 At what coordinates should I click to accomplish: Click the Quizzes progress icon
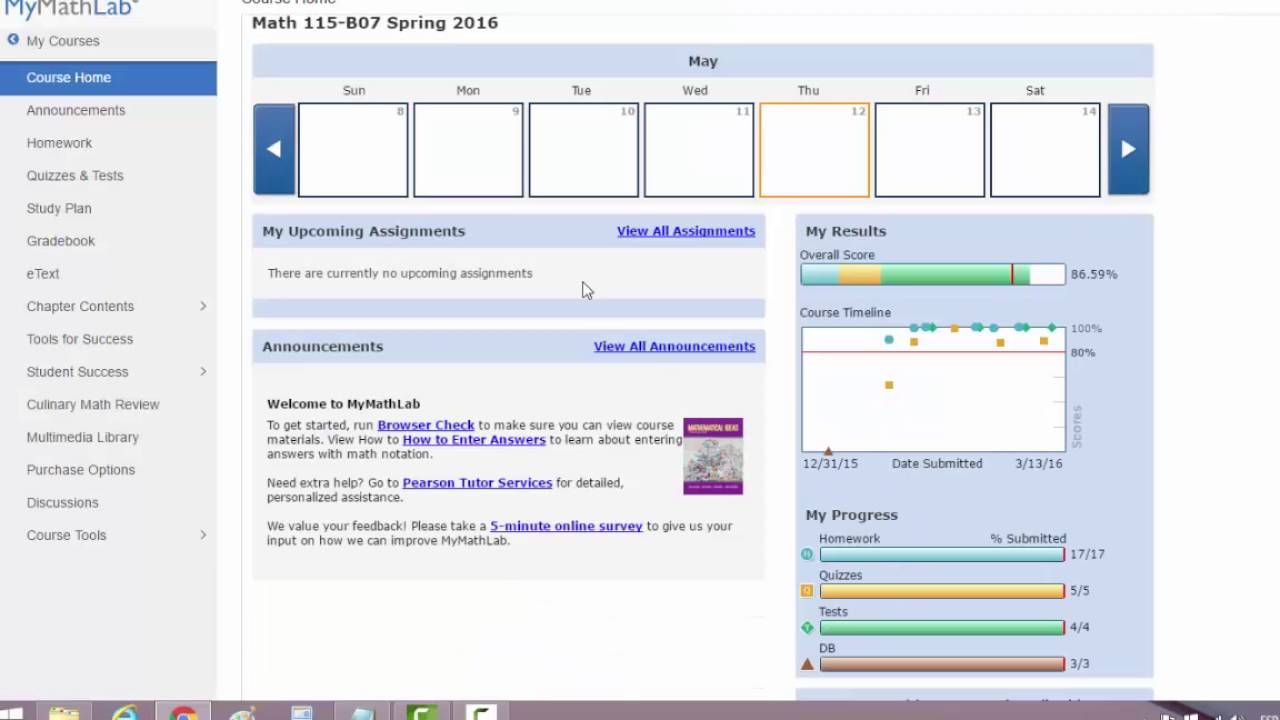[x=807, y=591]
